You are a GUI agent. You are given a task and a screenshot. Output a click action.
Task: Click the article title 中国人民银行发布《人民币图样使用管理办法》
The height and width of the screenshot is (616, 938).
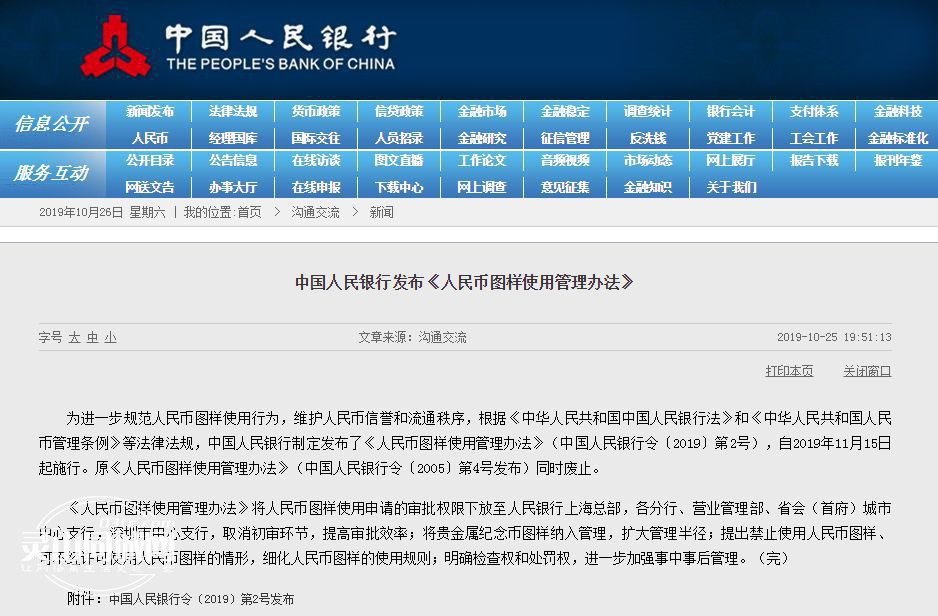(x=464, y=282)
